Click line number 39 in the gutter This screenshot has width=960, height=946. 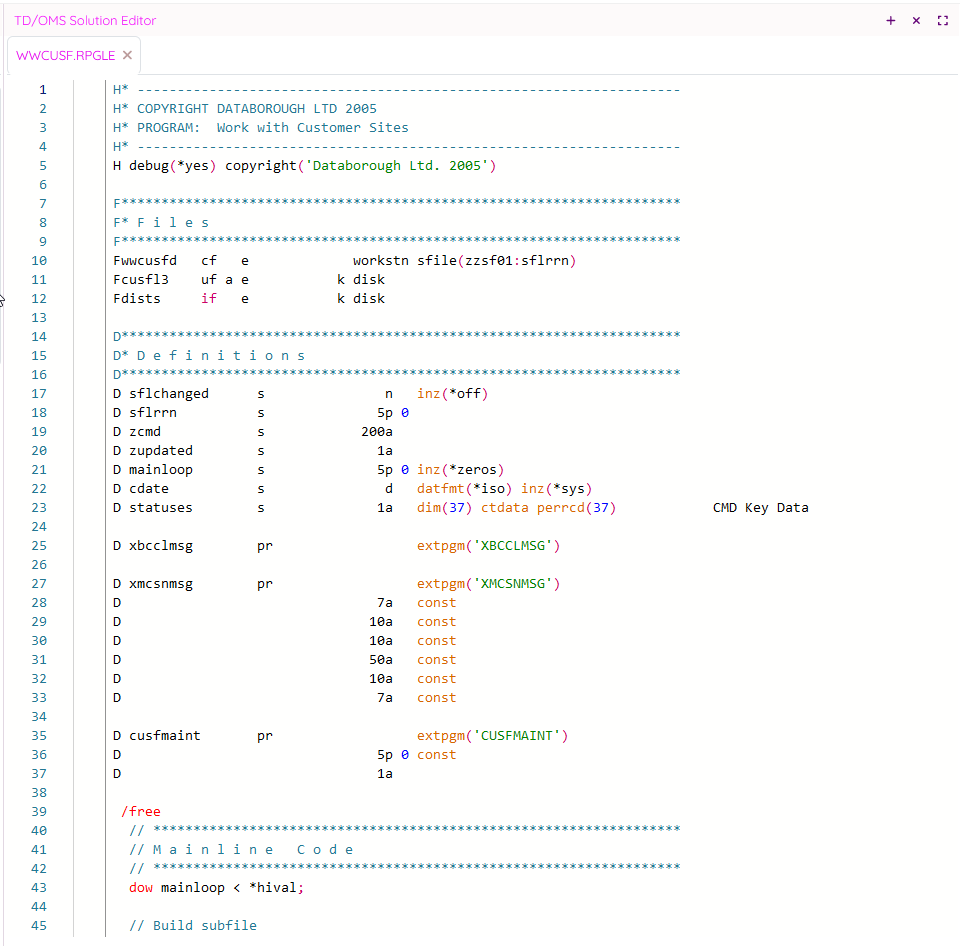point(39,811)
